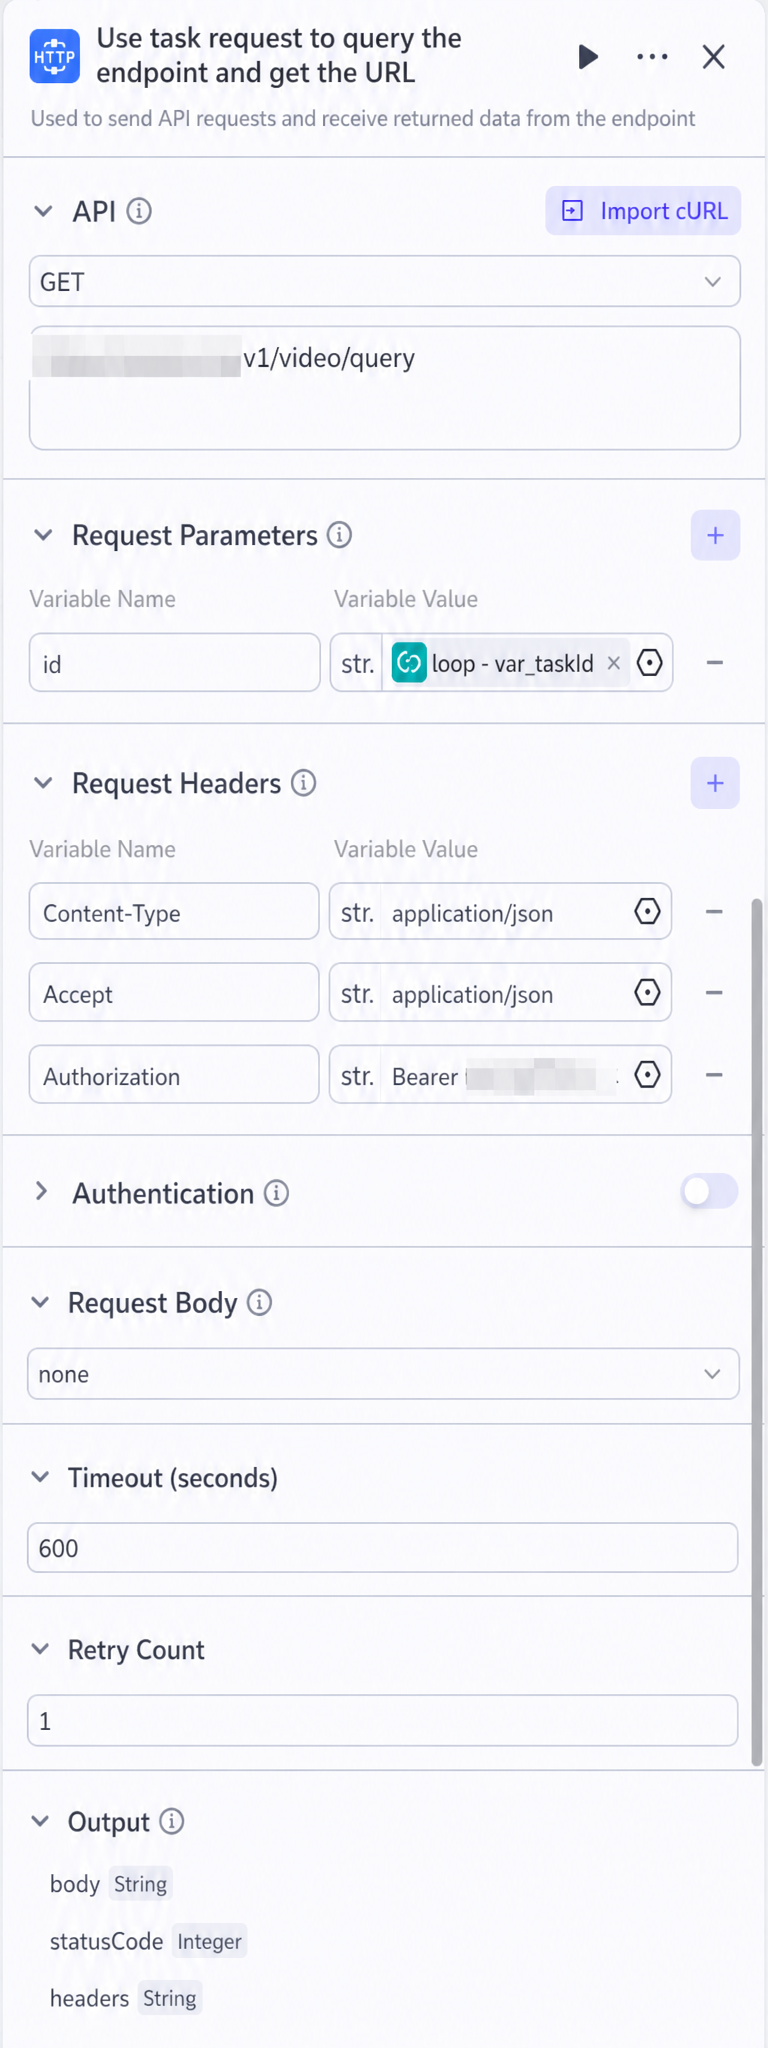The height and width of the screenshot is (2048, 768).
Task: Click the Retry Count field showing 1
Action: 383,1721
